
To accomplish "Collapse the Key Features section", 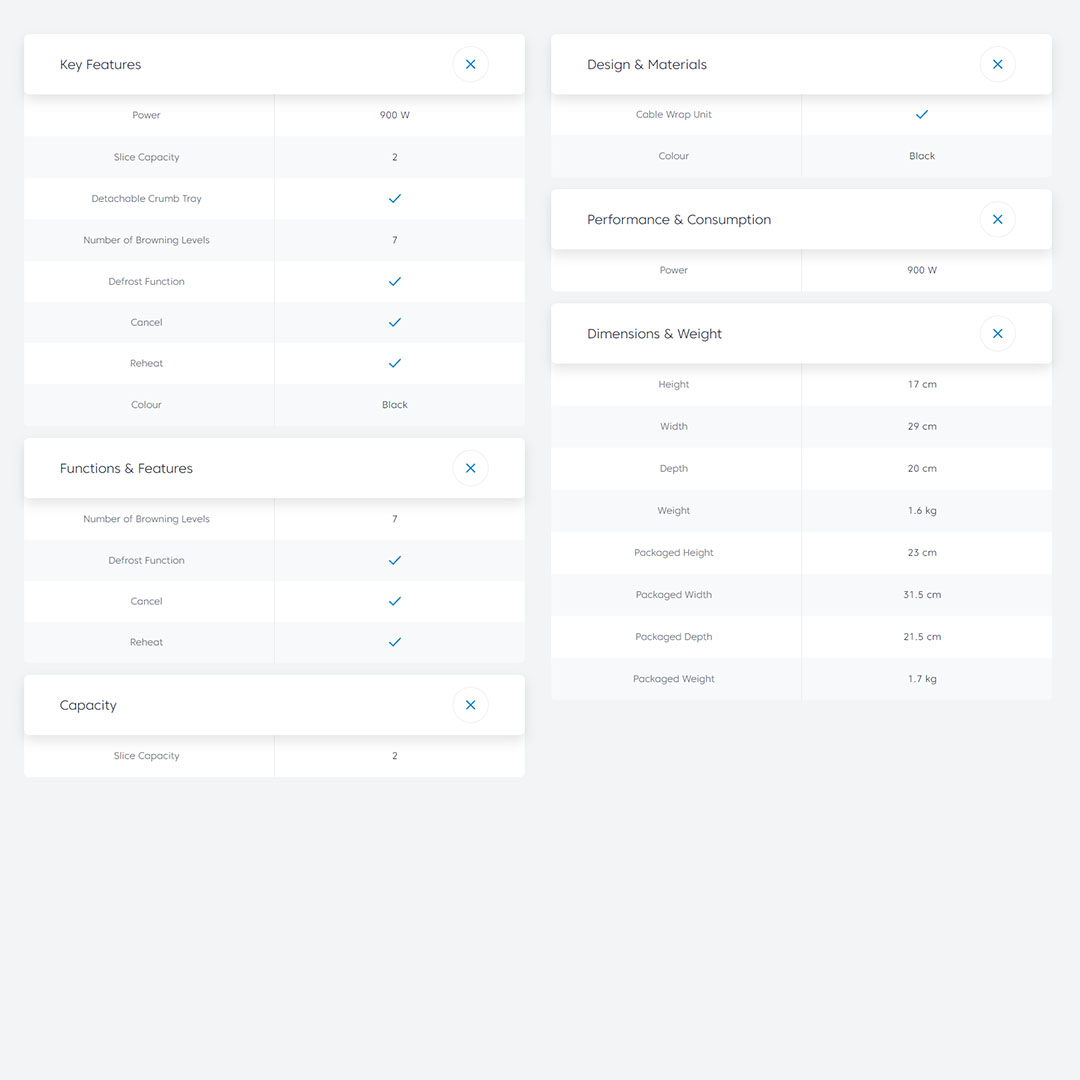I will [x=470, y=65].
